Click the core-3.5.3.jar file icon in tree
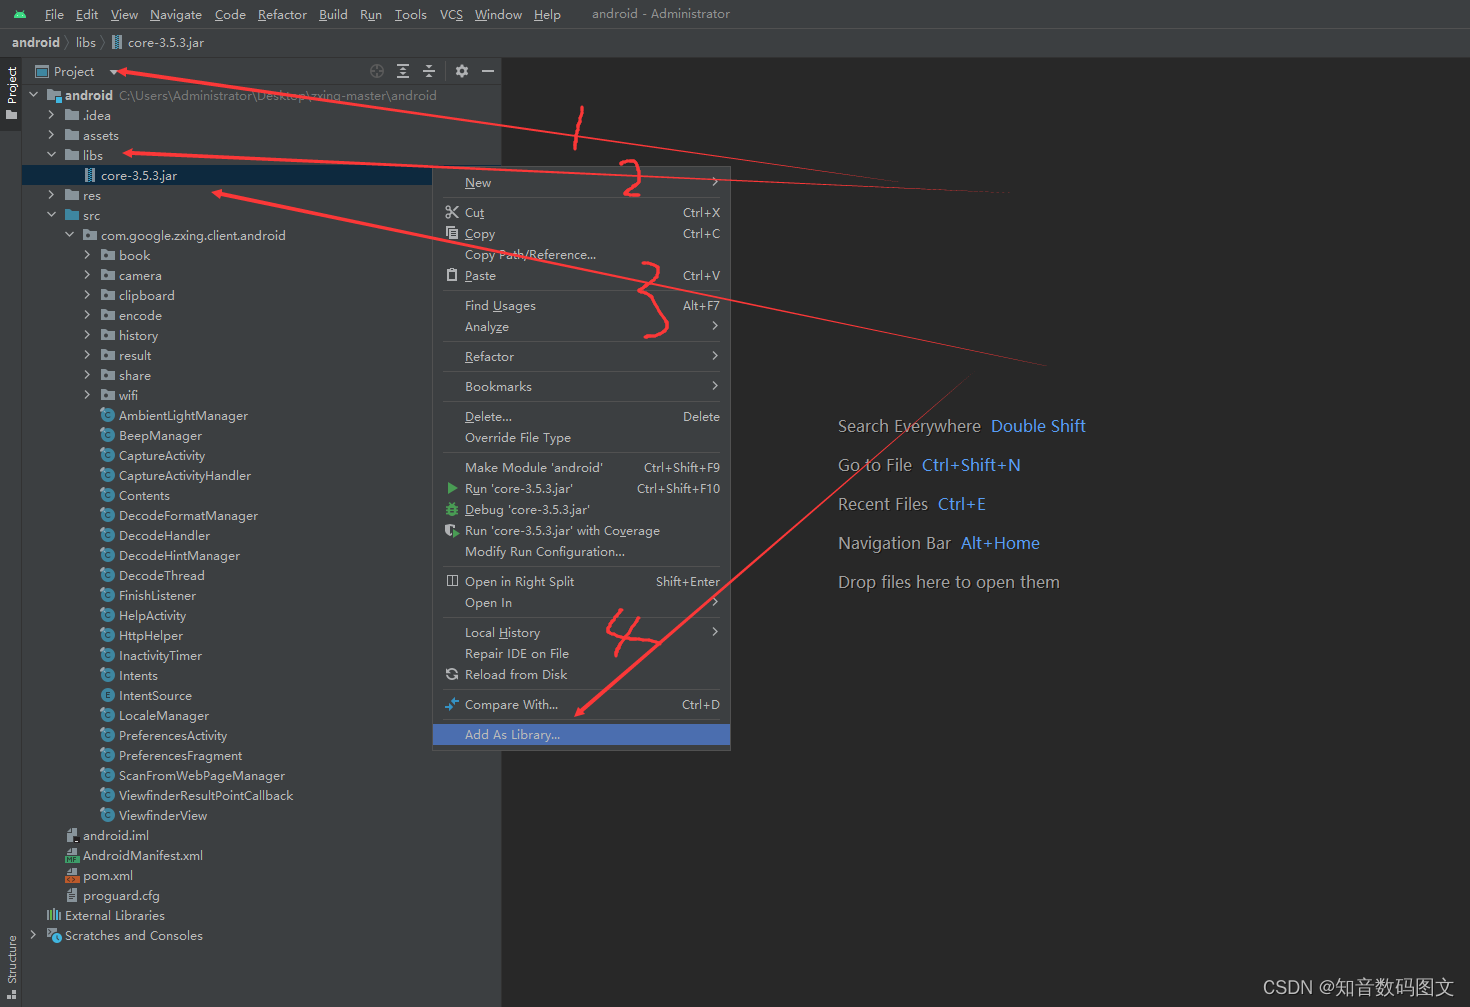The width and height of the screenshot is (1470, 1007). 90,175
